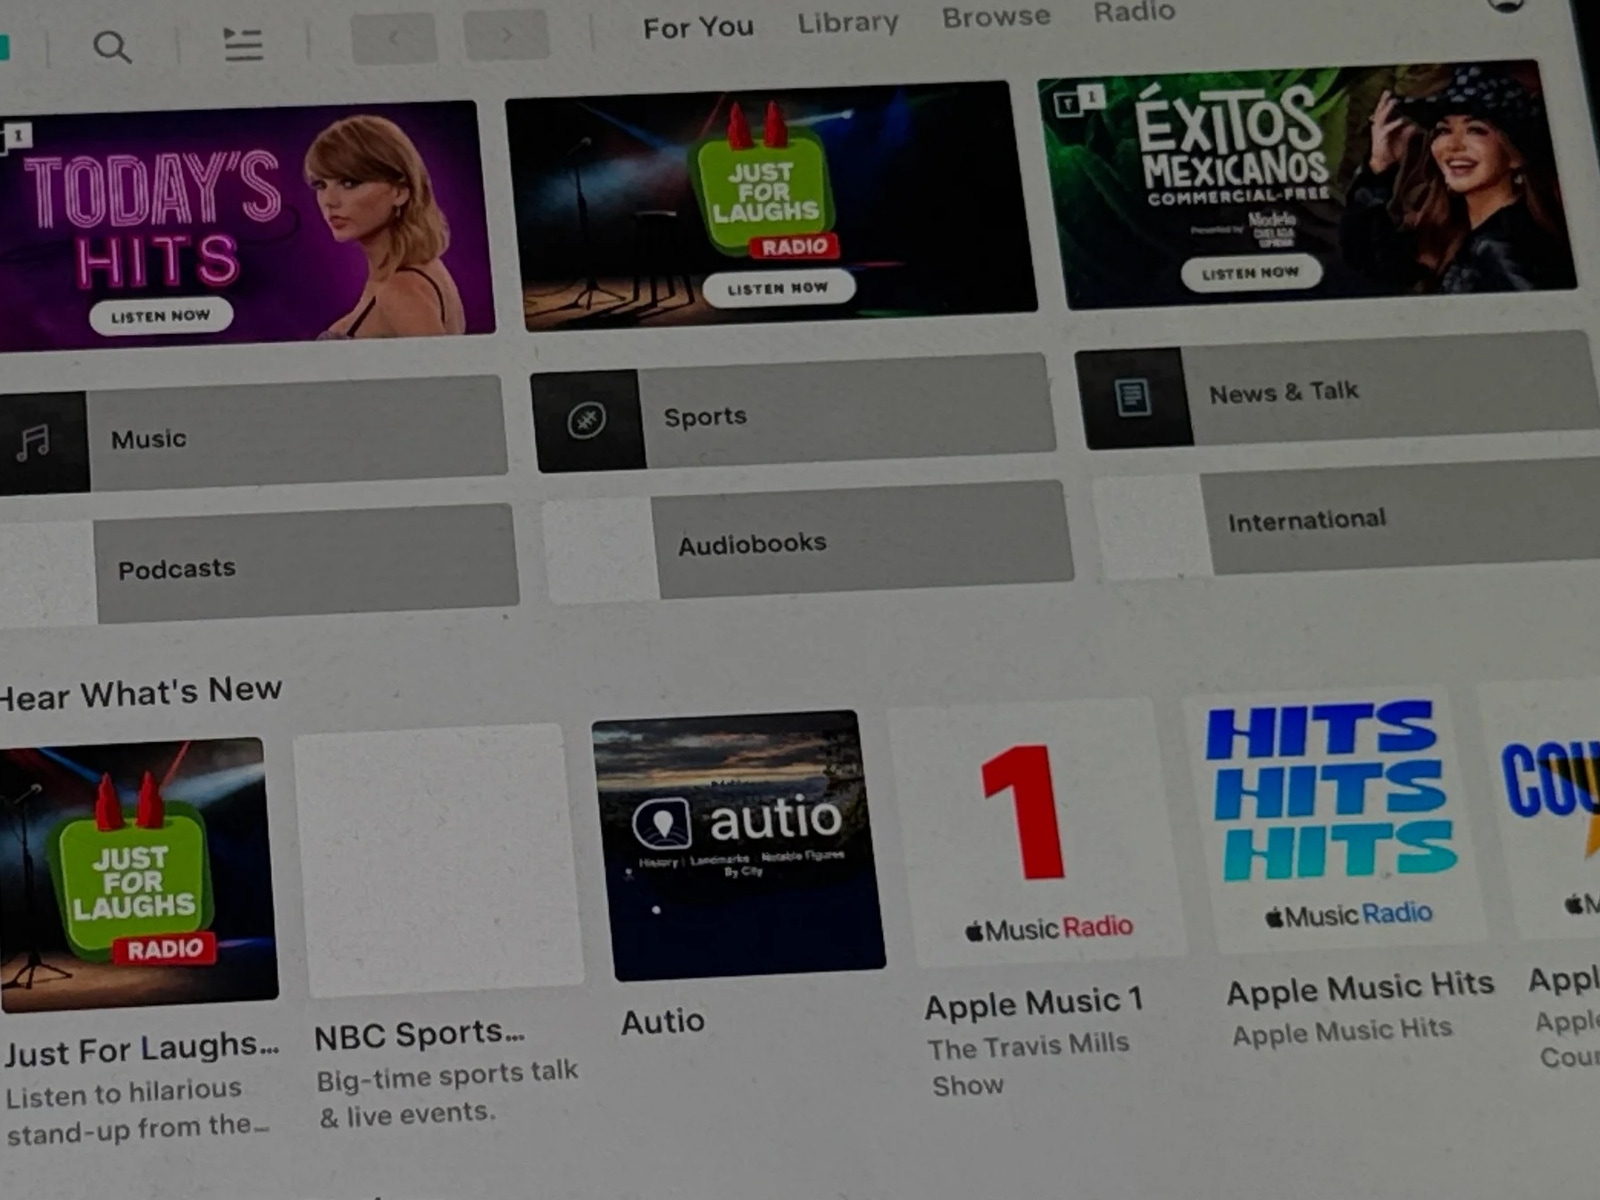This screenshot has height=1200, width=1600.
Task: Open the Audiobooks category
Action: [808, 541]
